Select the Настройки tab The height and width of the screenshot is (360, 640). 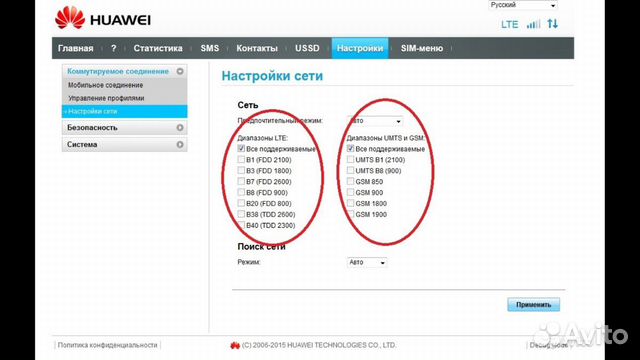tap(360, 48)
